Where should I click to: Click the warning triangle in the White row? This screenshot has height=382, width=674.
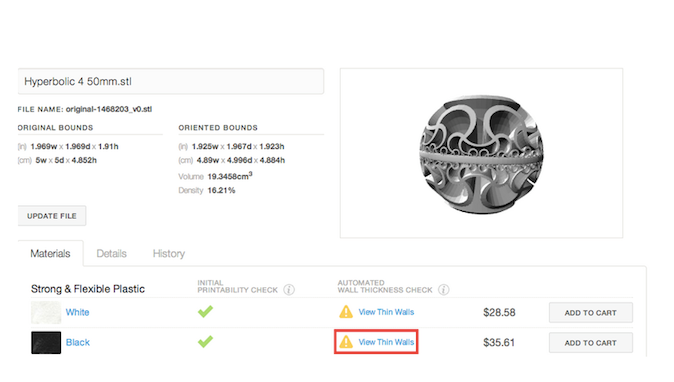click(346, 312)
